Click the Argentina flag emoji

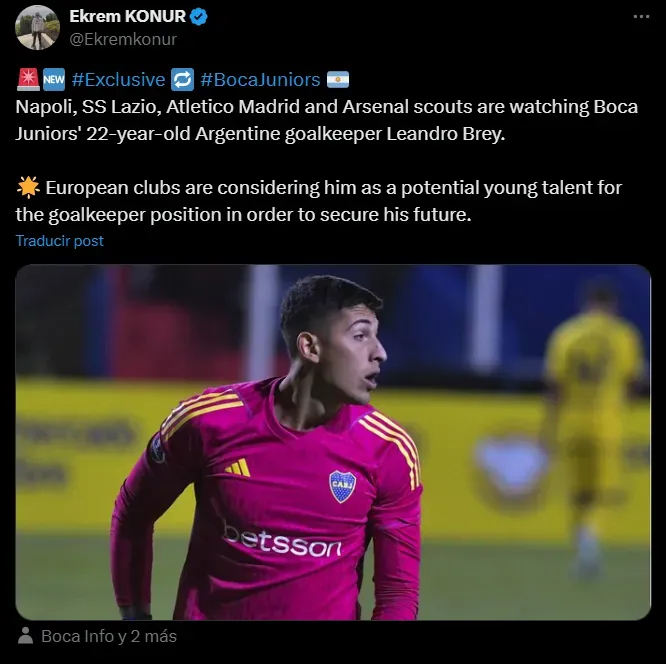point(338,79)
